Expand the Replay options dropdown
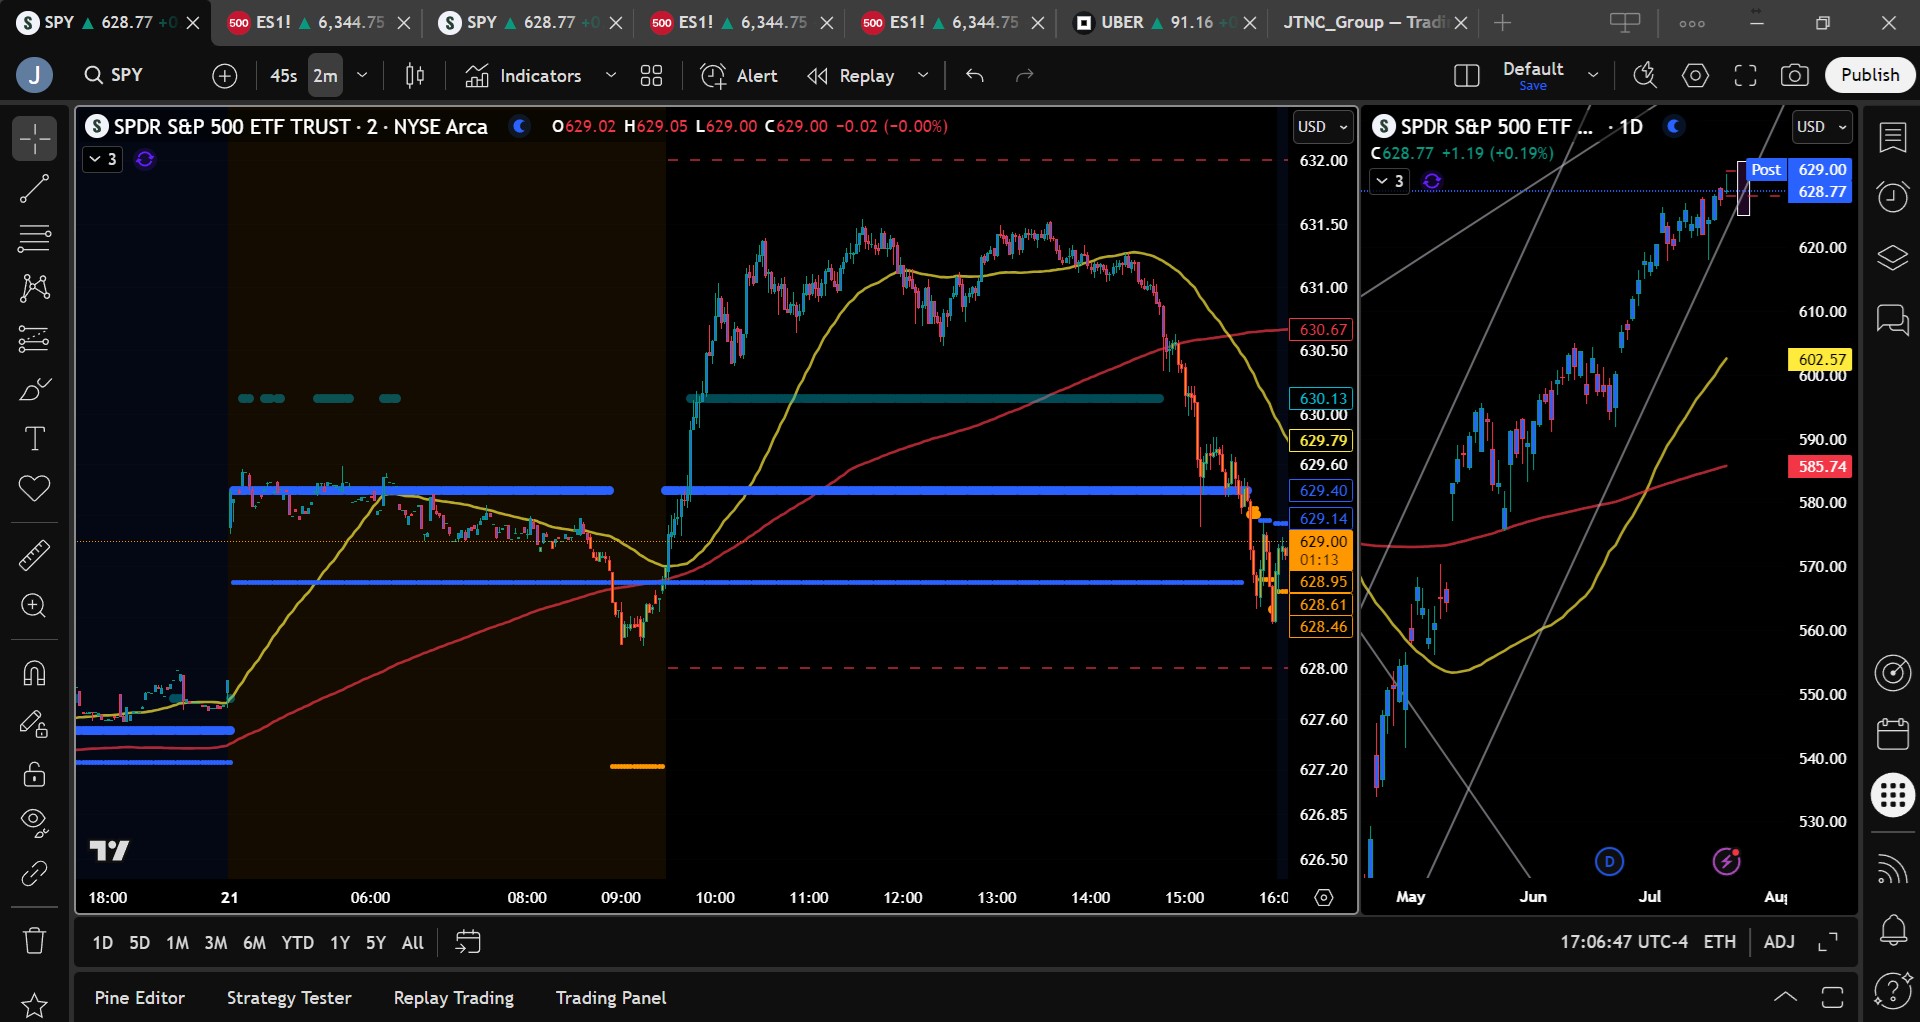Screen dimensions: 1920x1022 923,75
